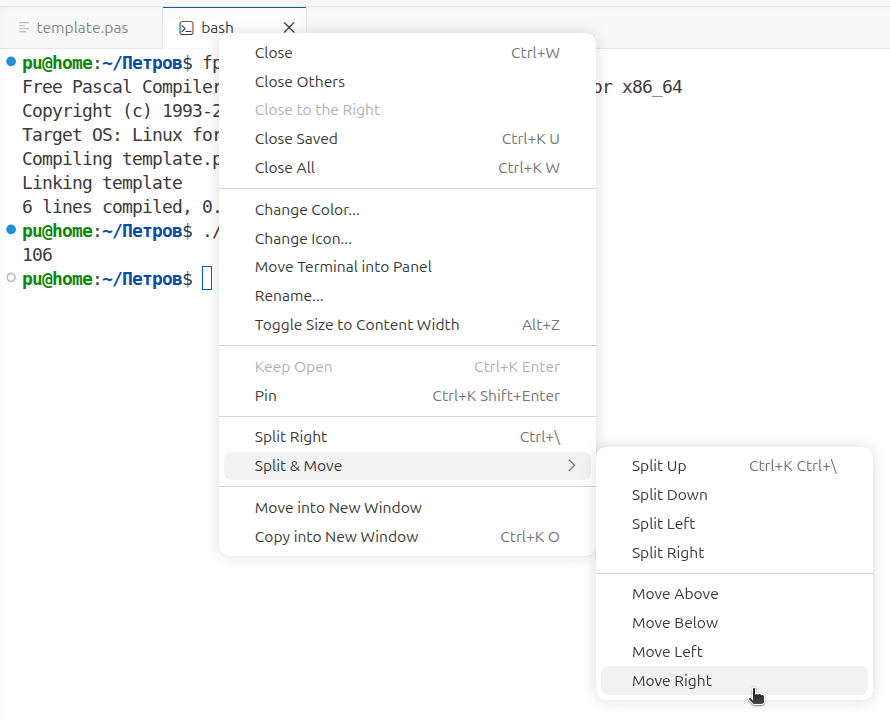Viewport: 890px width, 719px height.
Task: Toggle Size to Content Width
Action: click(357, 325)
